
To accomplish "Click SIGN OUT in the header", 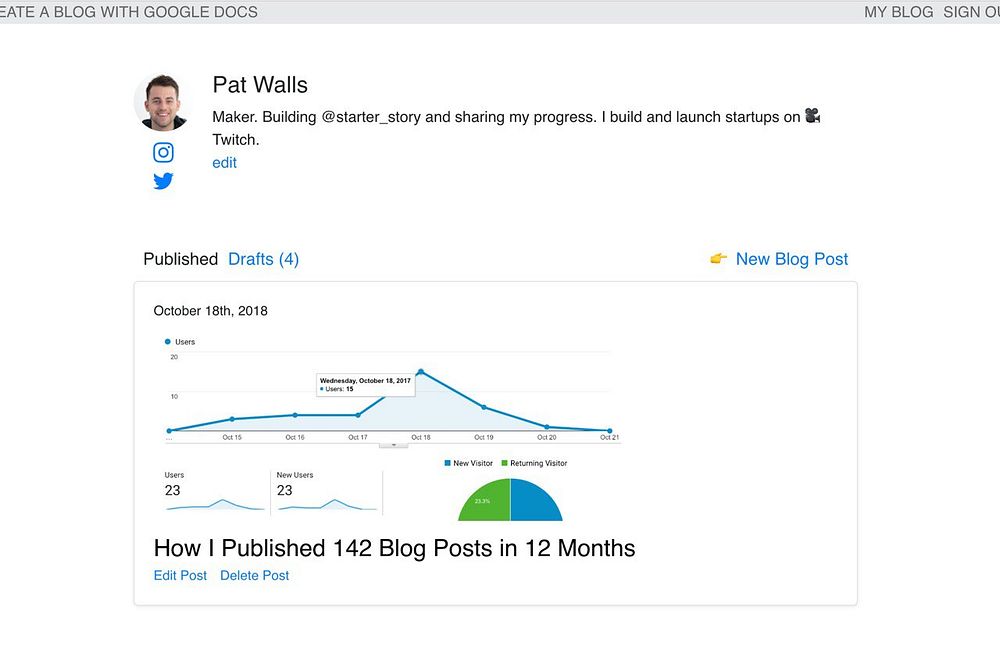I will (971, 12).
